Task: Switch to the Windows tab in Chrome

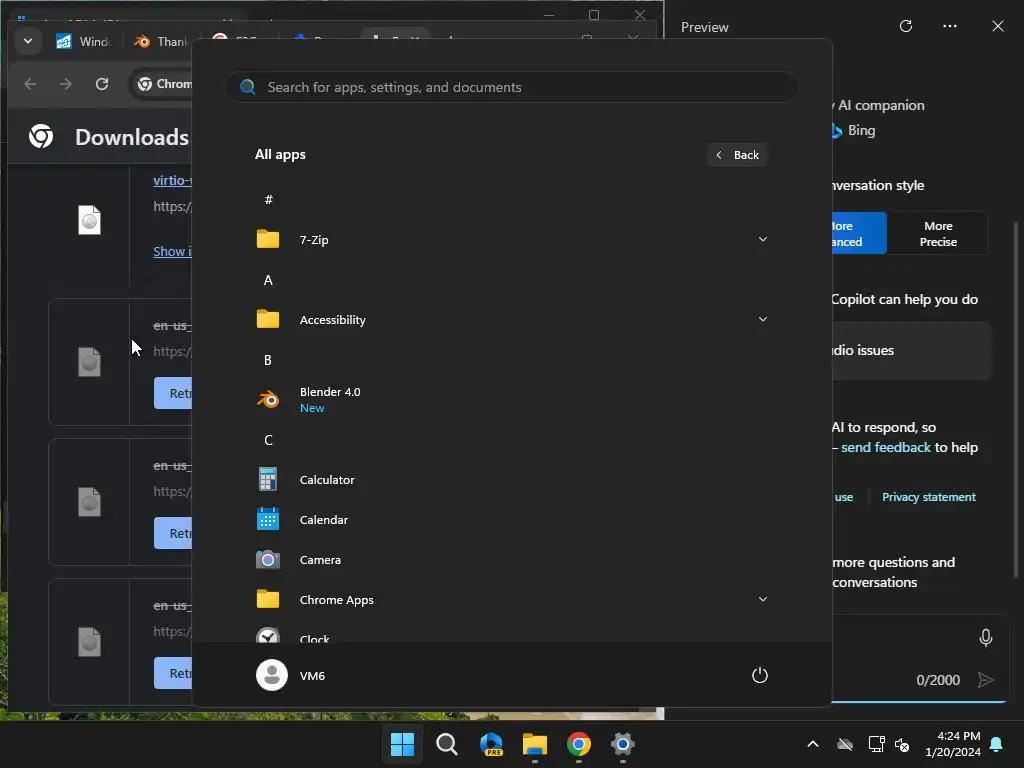Action: 83,41
